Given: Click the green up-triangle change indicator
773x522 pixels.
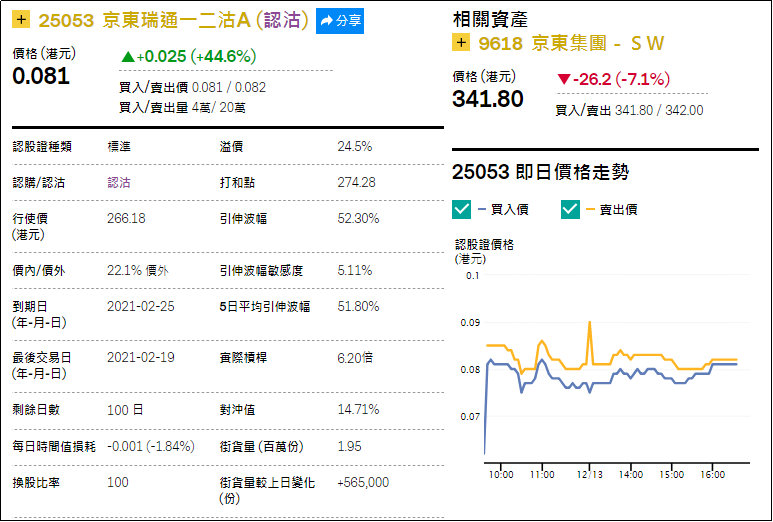Looking at the screenshot, I should coord(128,57).
